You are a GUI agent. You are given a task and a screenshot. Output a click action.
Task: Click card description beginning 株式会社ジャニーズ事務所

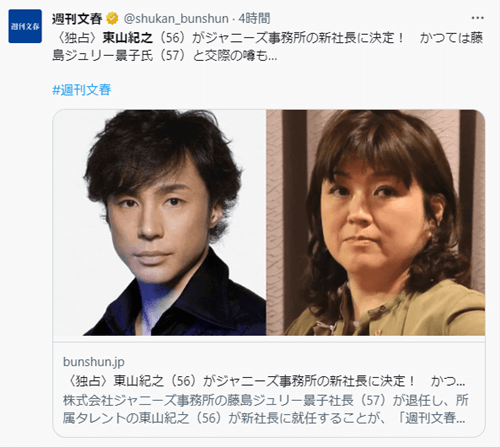266,409
